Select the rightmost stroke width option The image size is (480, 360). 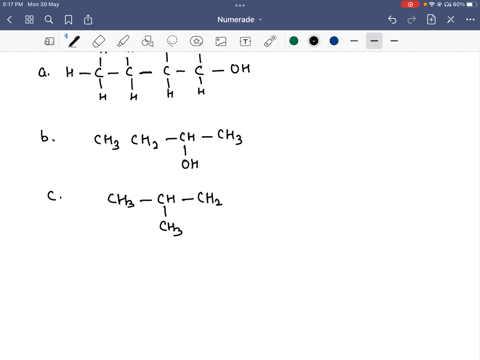point(394,41)
